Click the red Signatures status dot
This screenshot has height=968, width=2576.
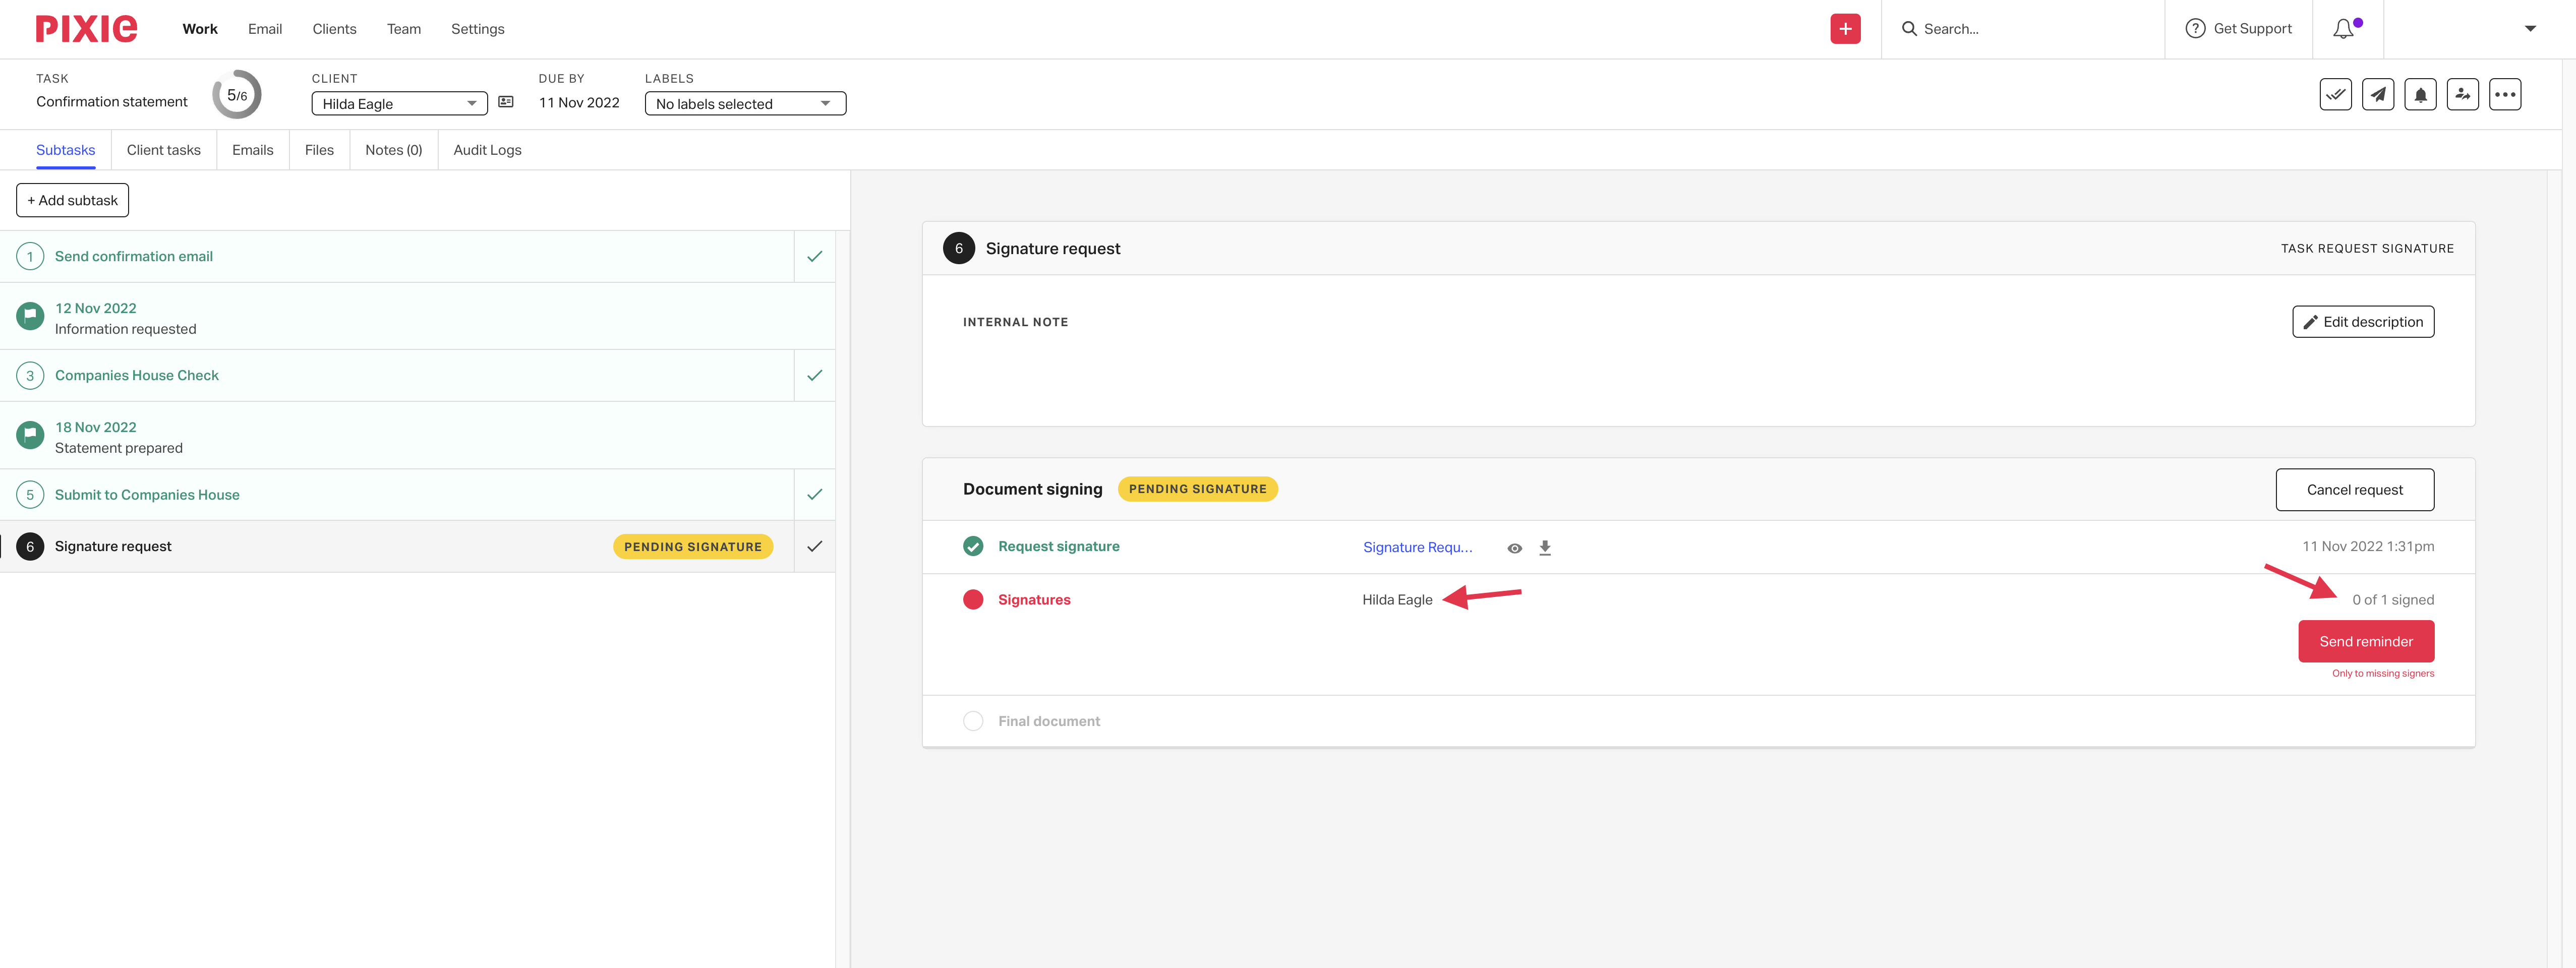973,599
